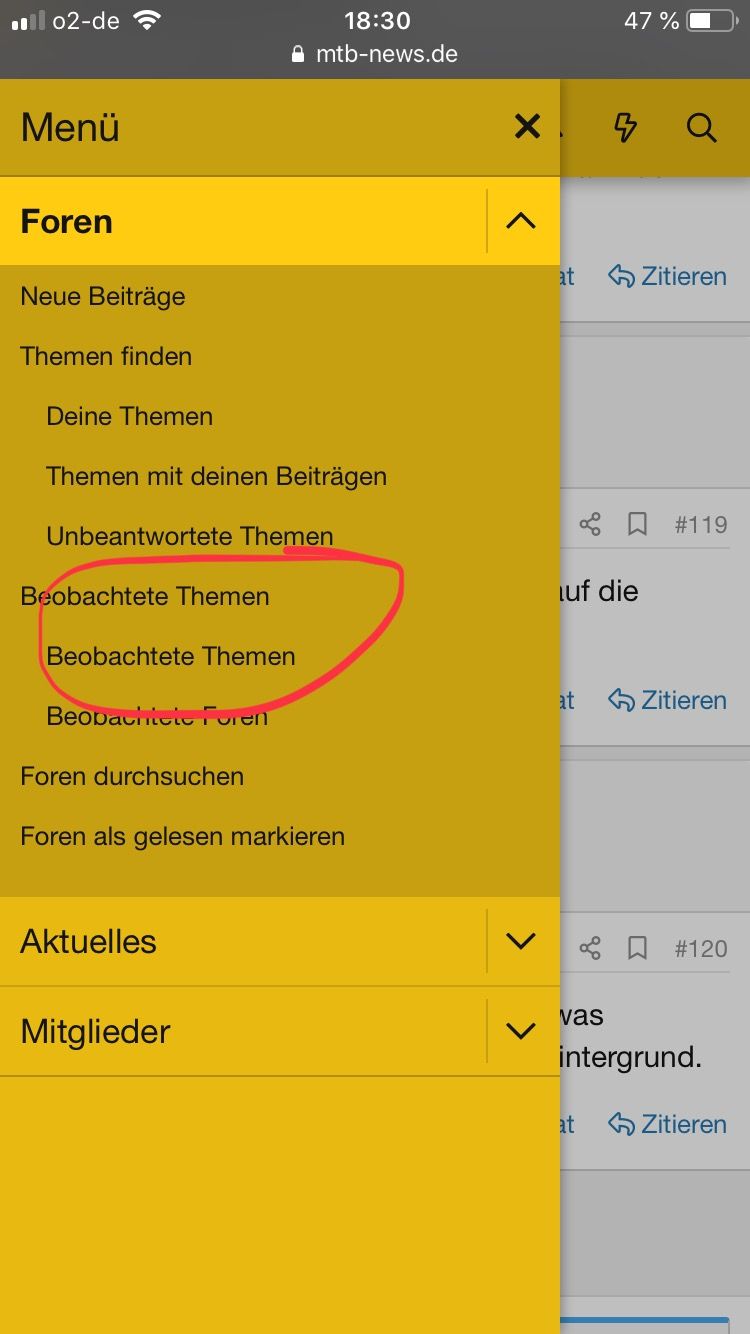Open Neue Beiträge
750x1334 pixels.
(103, 296)
